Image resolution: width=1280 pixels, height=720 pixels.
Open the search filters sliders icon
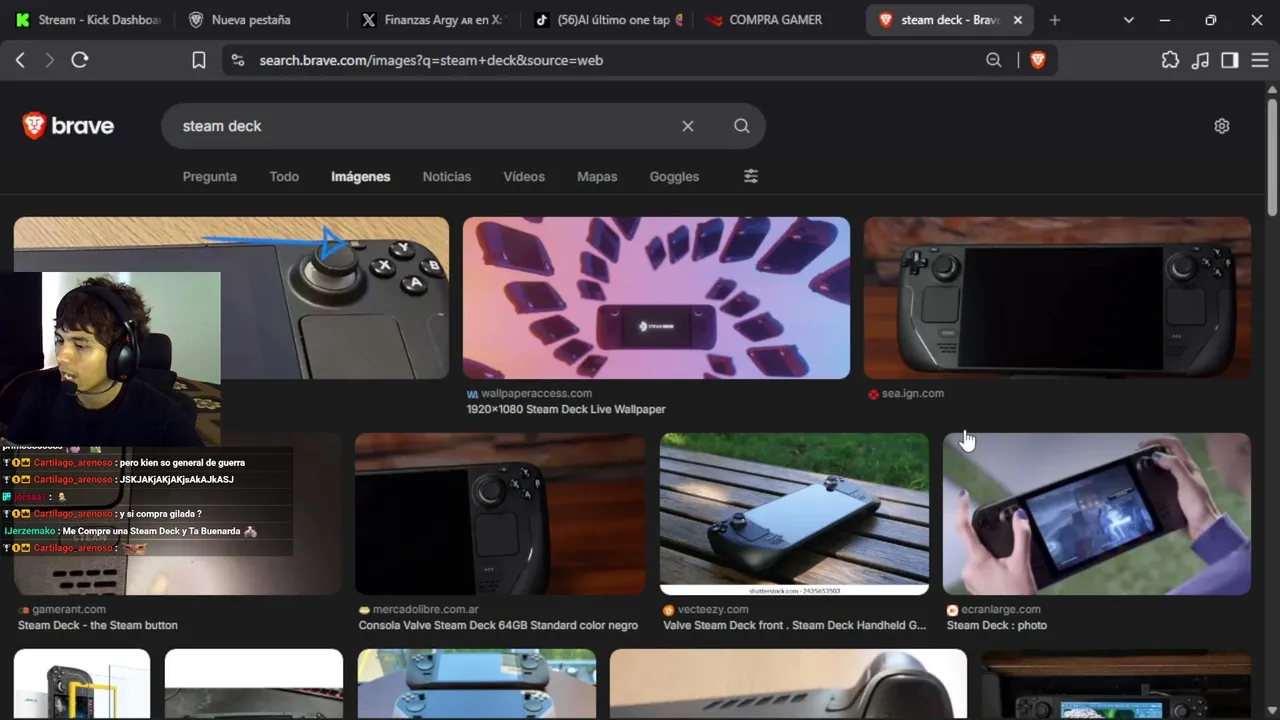coord(751,176)
